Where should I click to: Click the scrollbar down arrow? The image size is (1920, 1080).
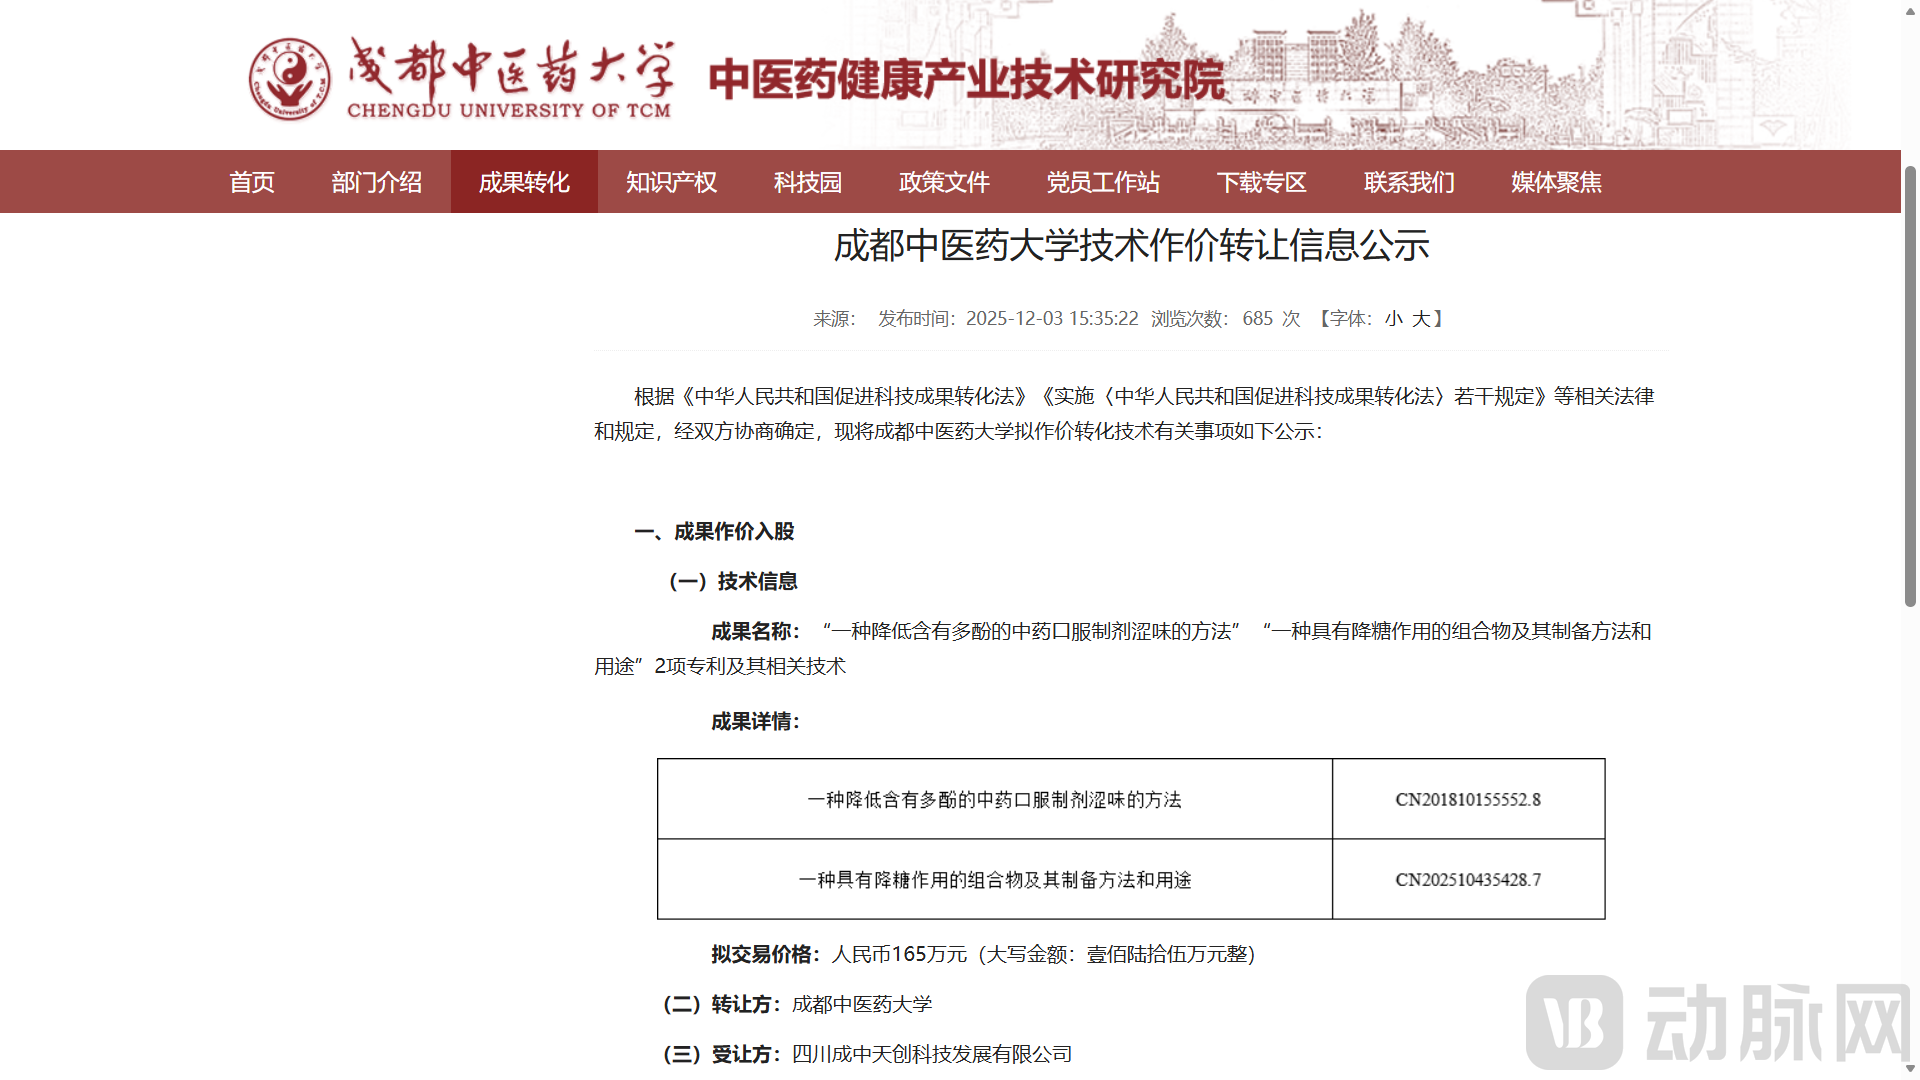[x=1910, y=1070]
